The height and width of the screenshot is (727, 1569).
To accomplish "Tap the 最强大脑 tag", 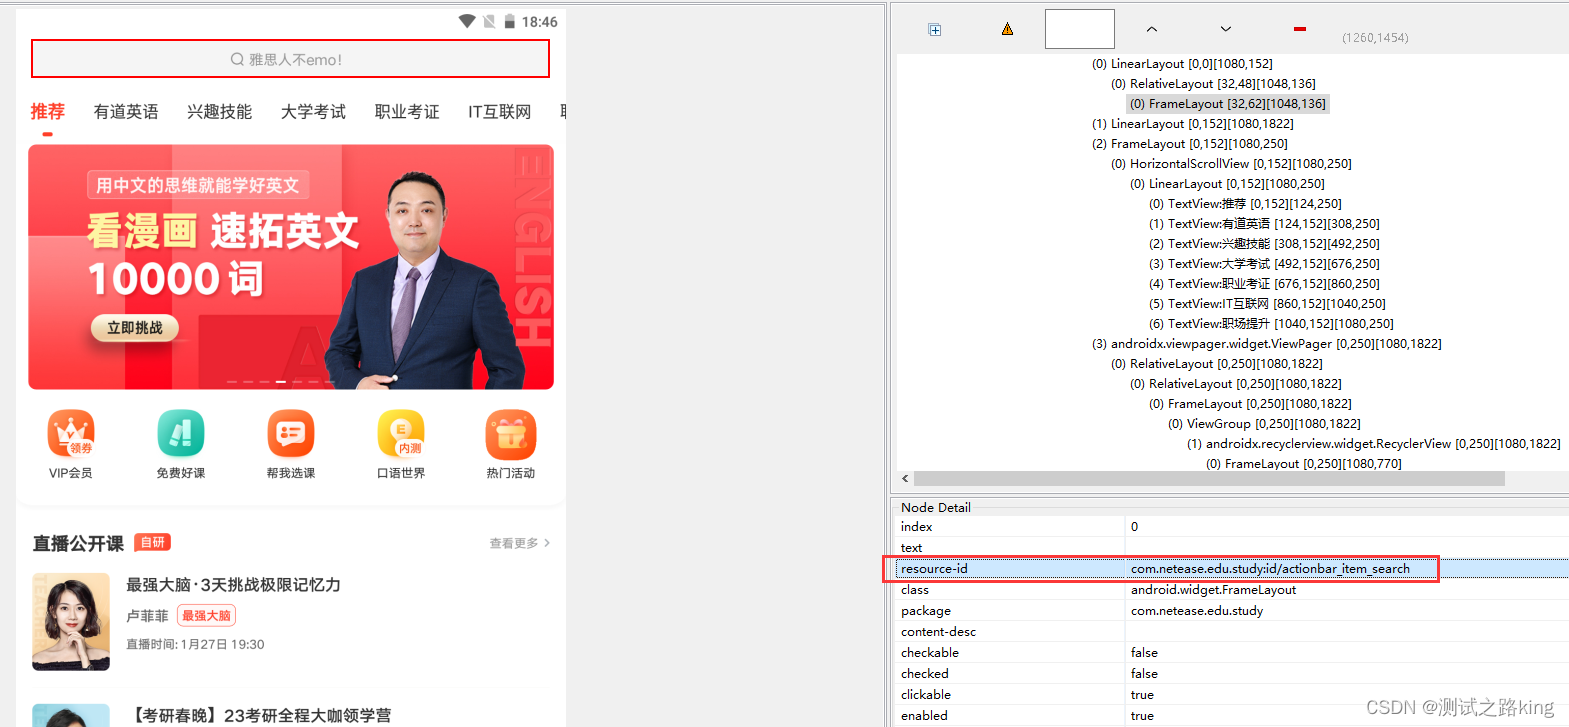I will tap(206, 616).
